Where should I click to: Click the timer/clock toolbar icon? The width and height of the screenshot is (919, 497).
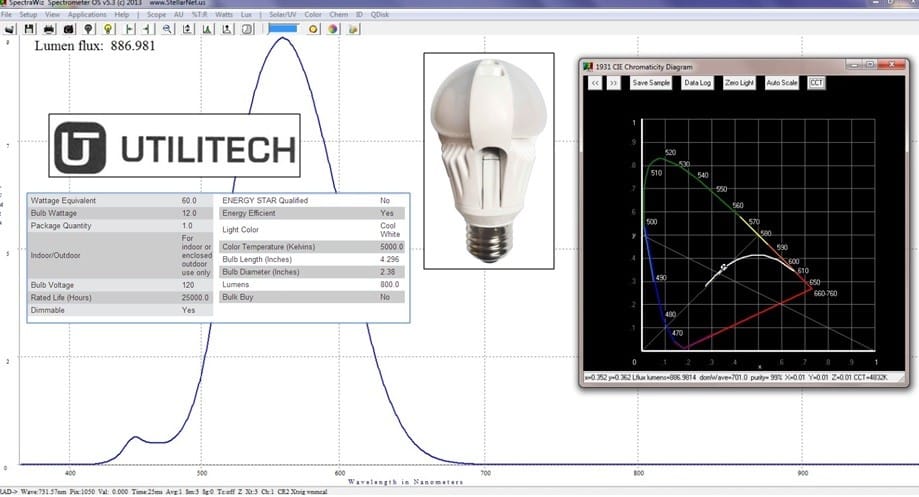coord(247,29)
